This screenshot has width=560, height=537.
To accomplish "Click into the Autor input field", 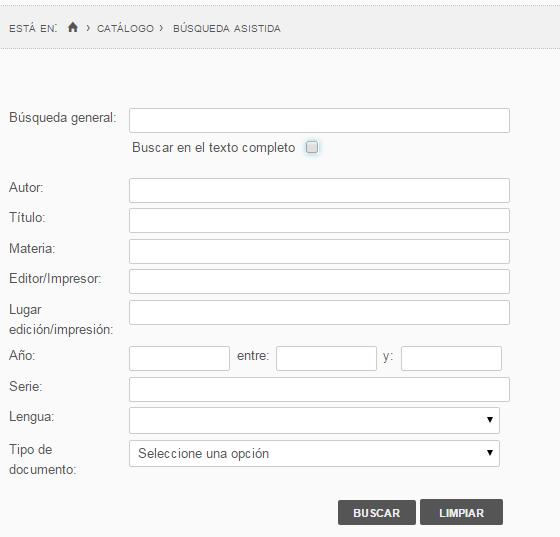I will 319,191.
